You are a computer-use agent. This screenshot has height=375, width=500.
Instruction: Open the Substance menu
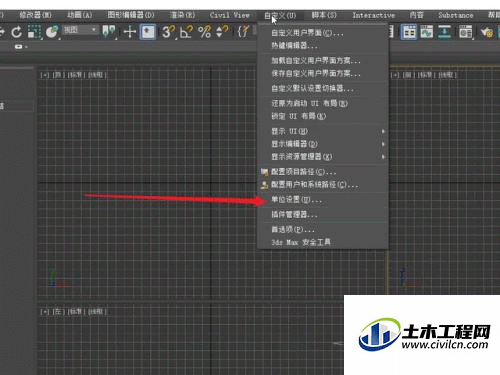pyautogui.click(x=456, y=15)
